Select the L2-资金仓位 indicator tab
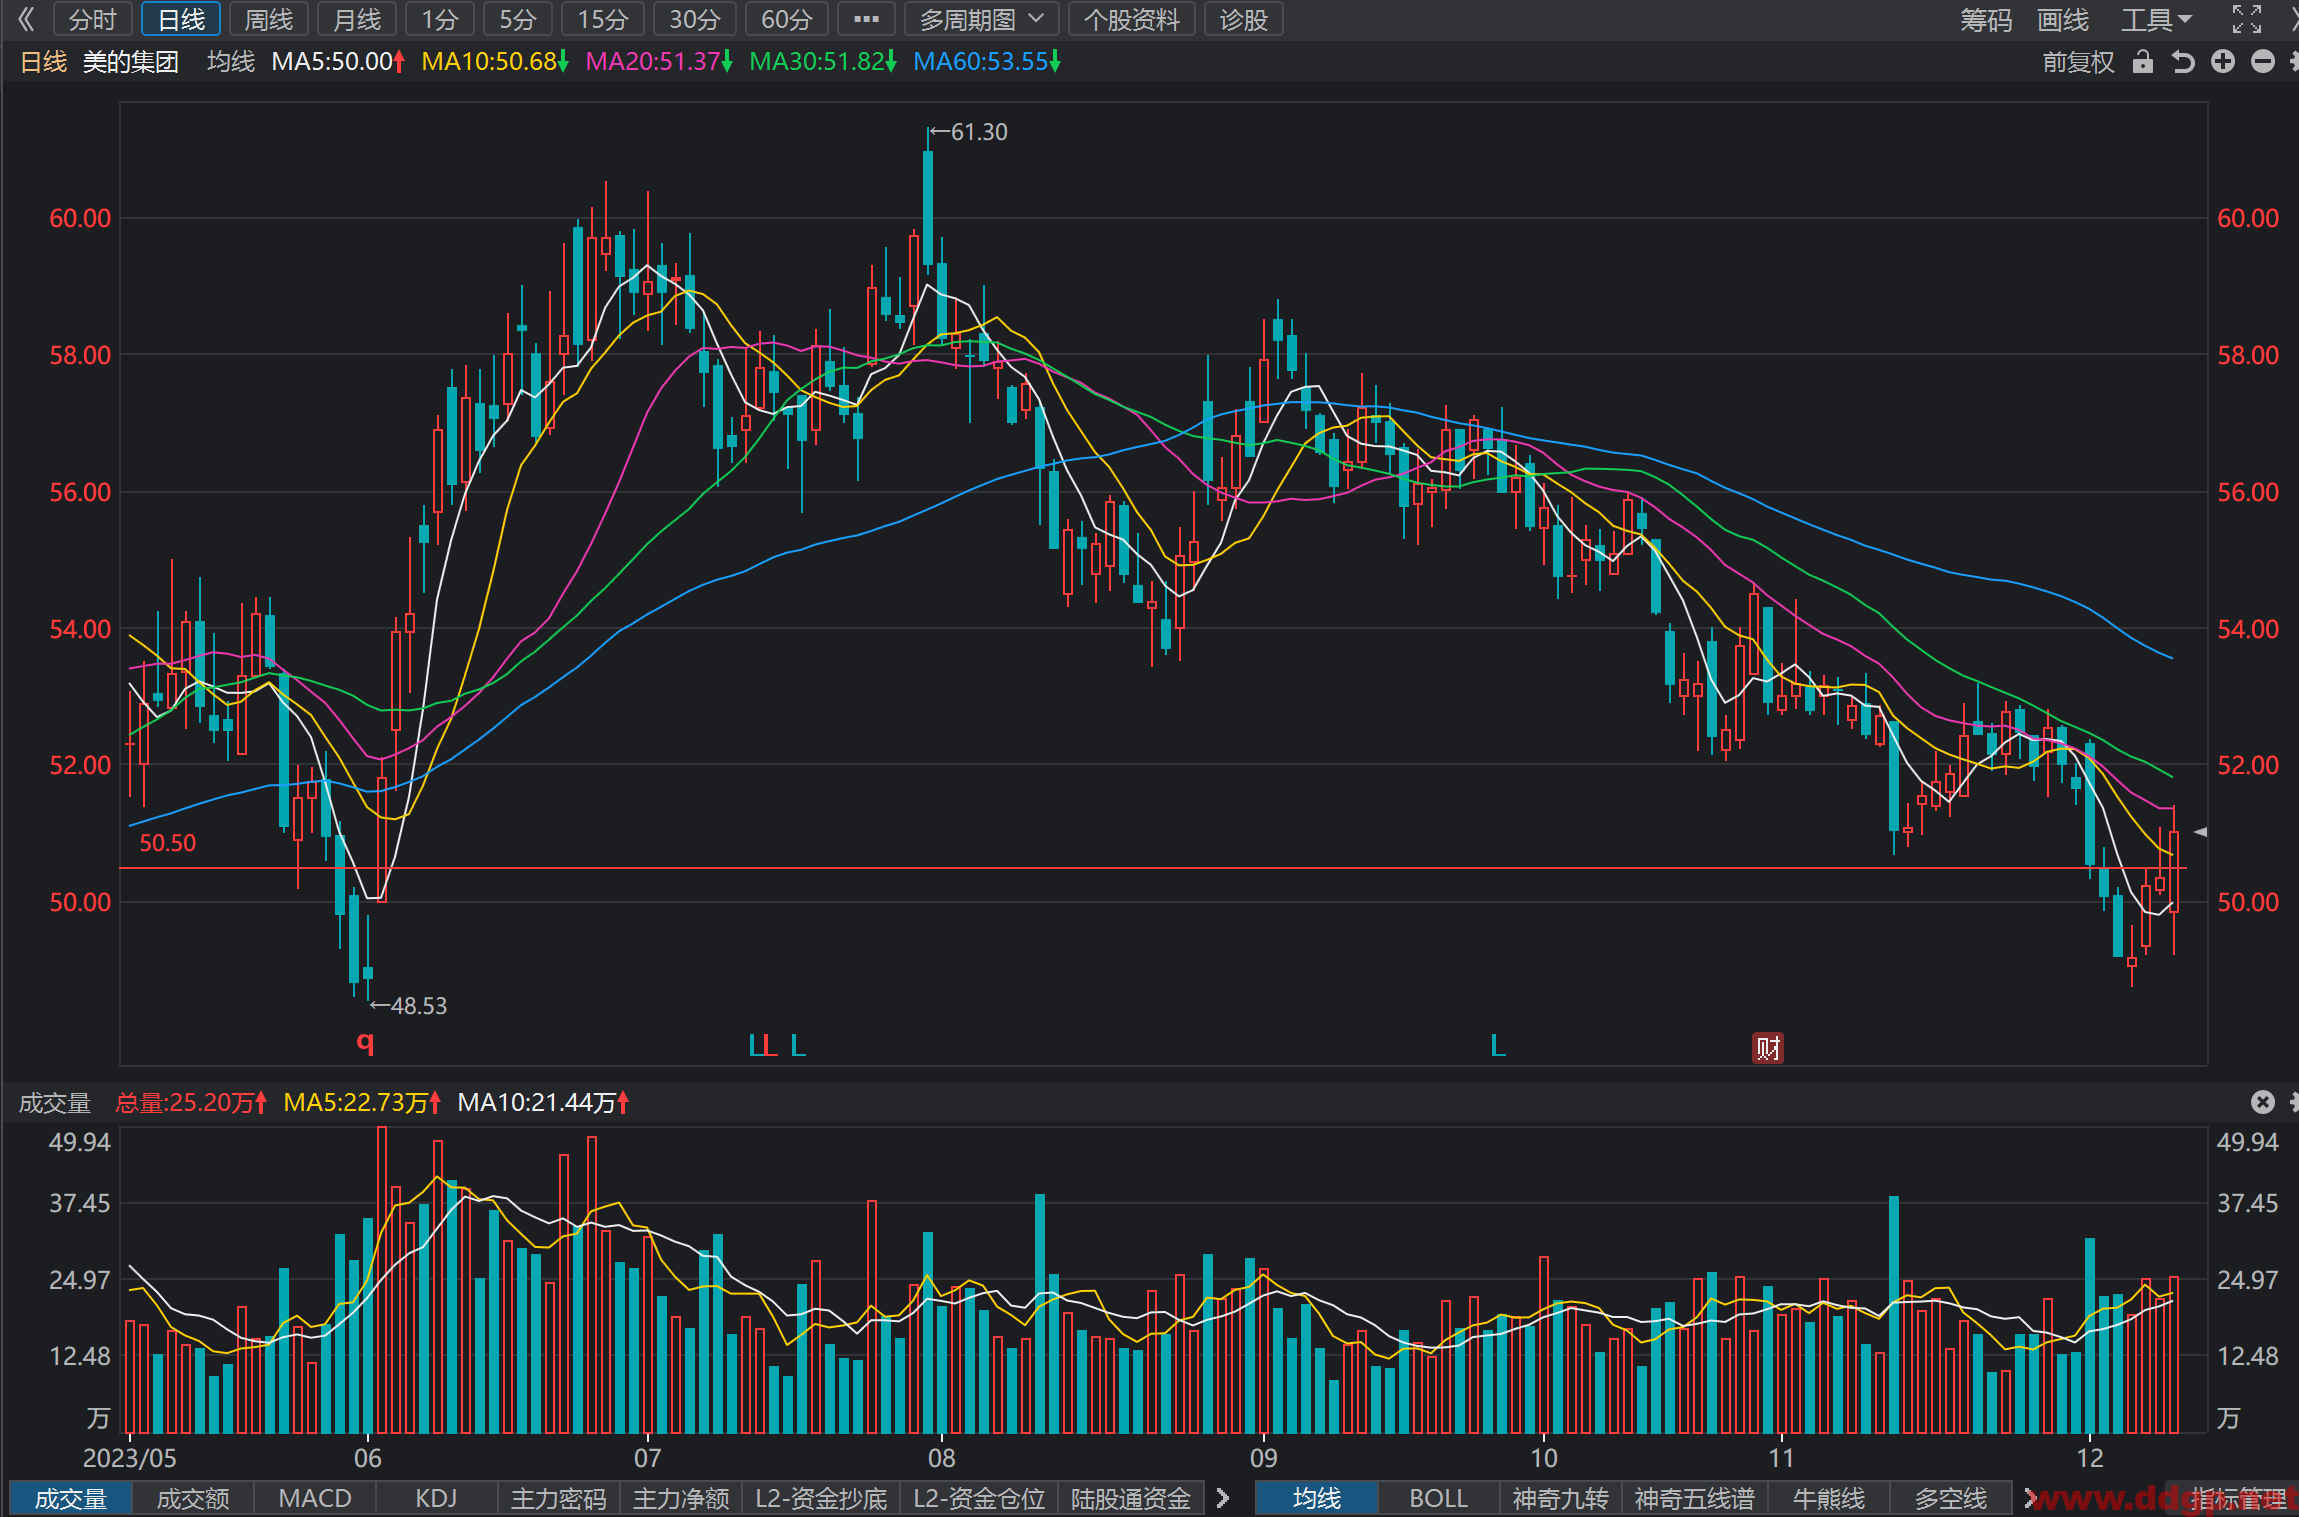The width and height of the screenshot is (2299, 1517). coord(979,1498)
